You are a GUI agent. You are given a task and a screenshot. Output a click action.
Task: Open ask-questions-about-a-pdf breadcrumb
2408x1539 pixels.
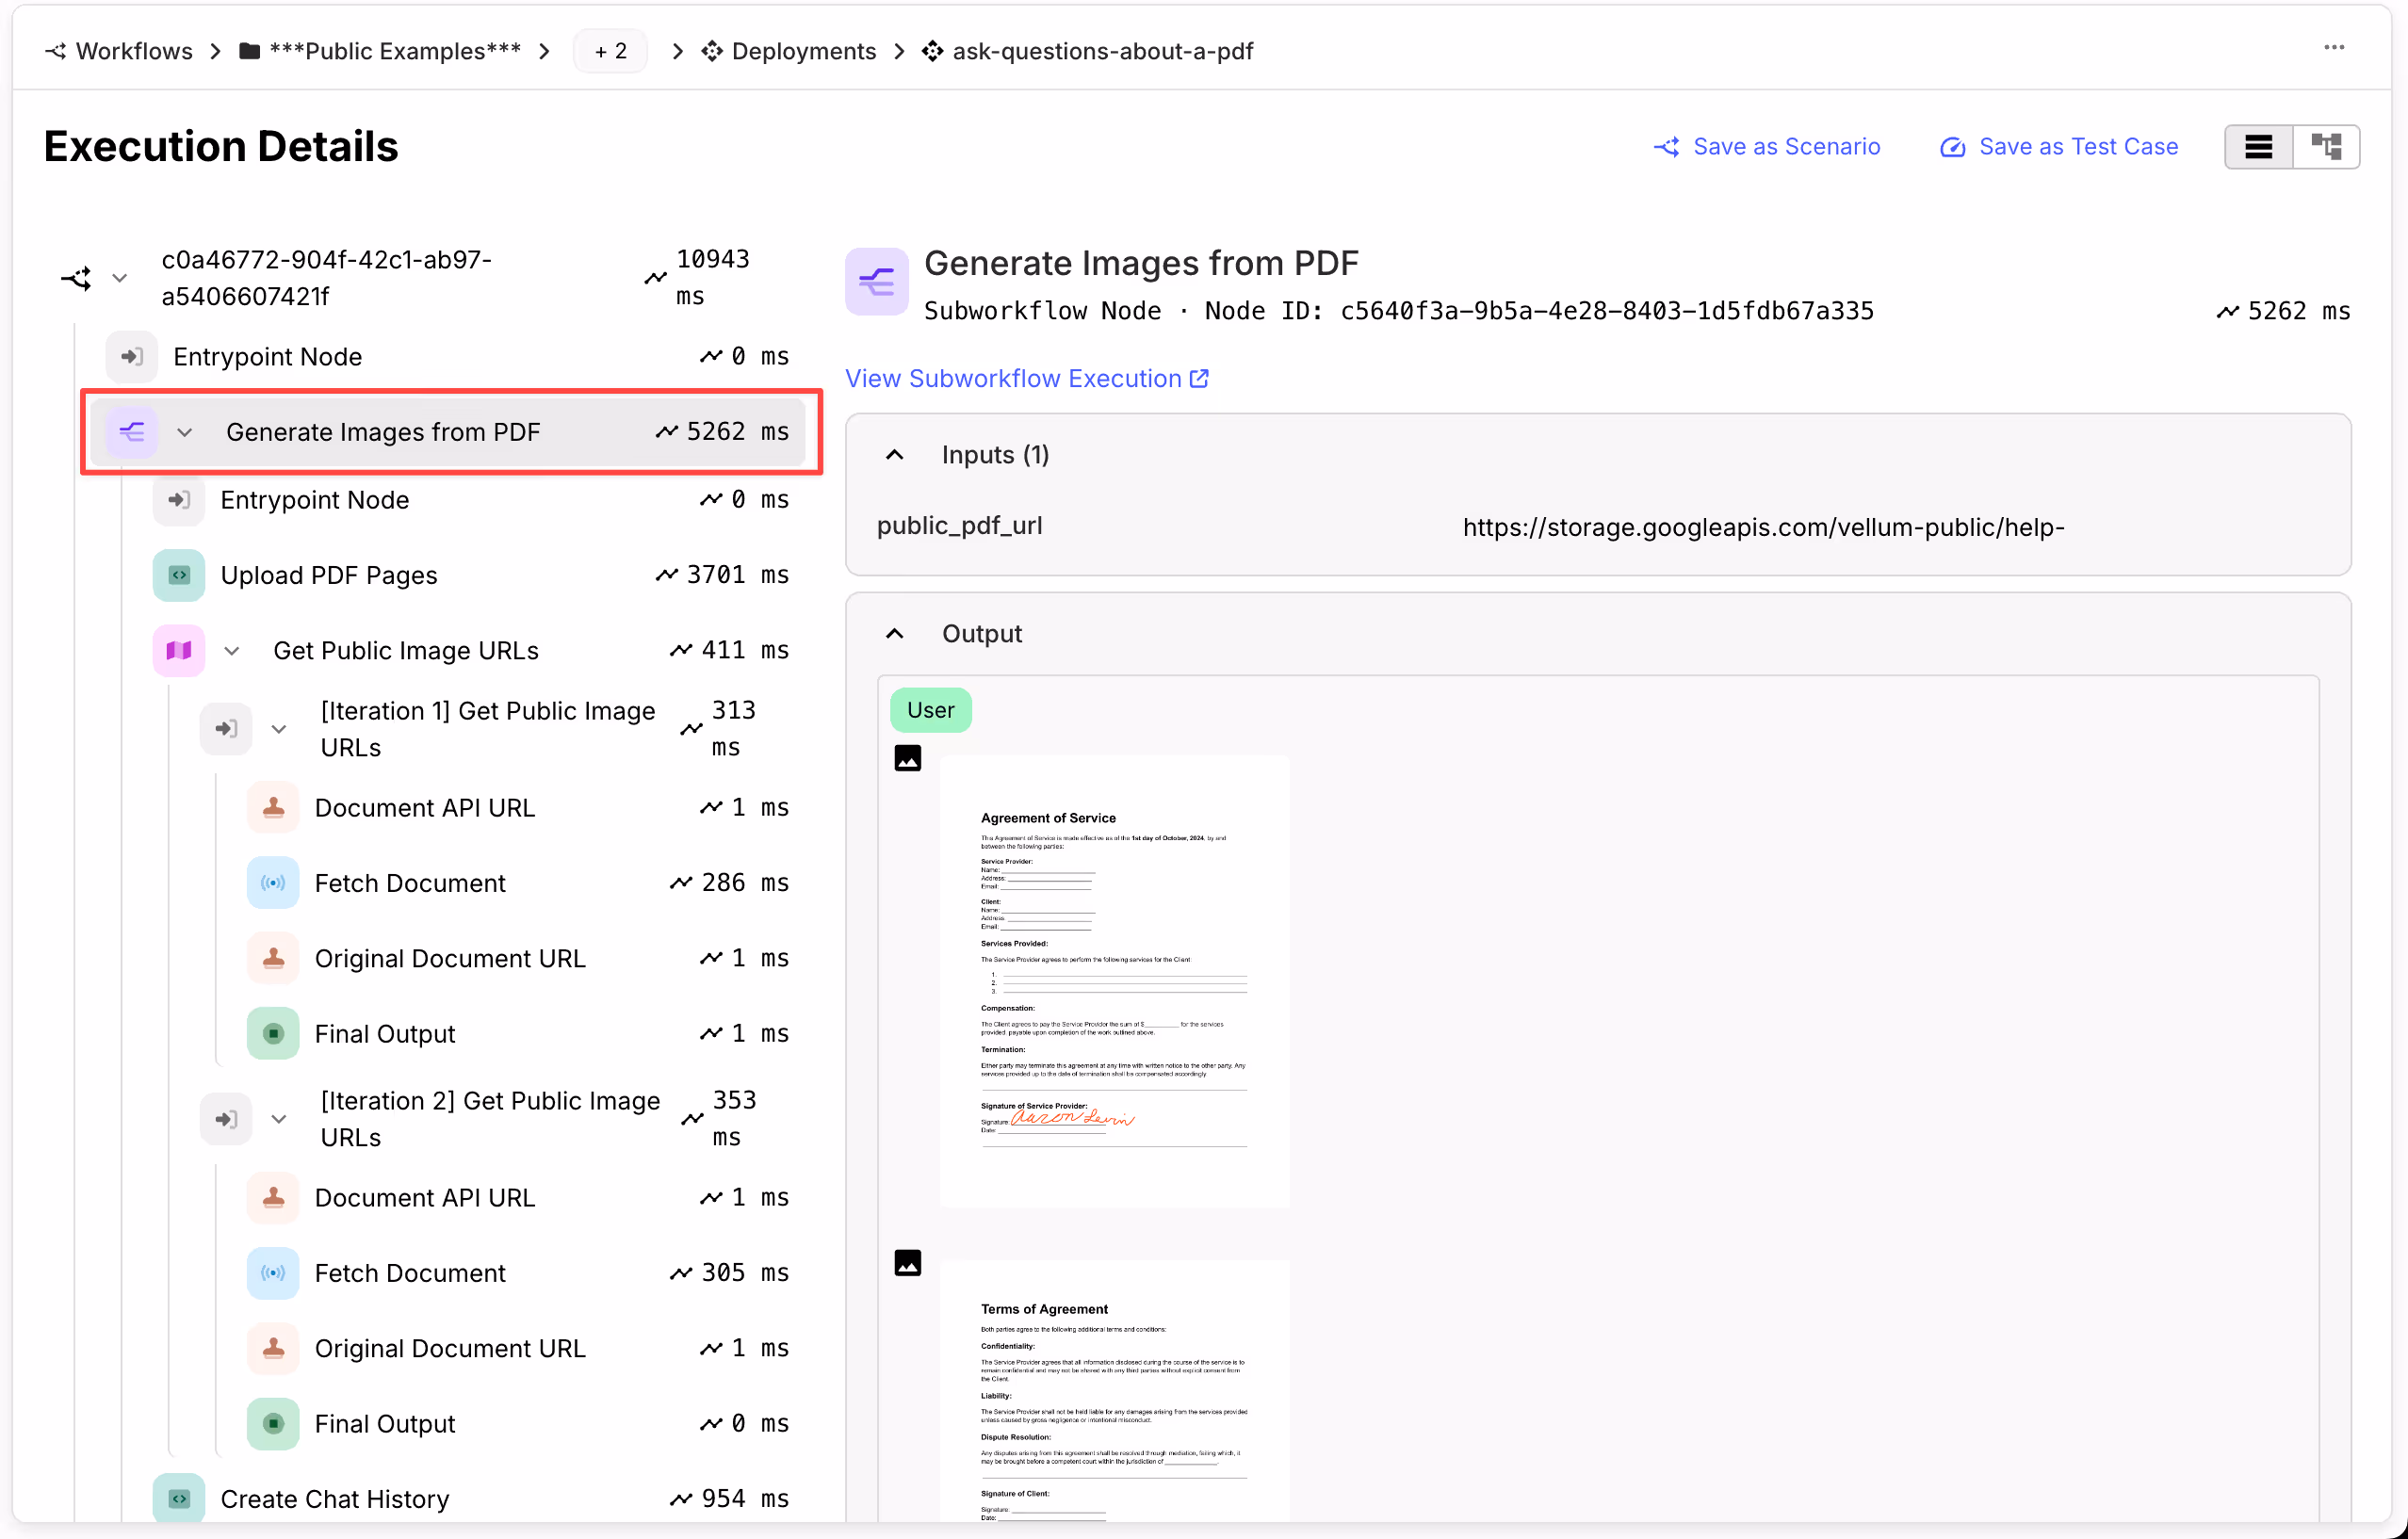click(x=1103, y=51)
